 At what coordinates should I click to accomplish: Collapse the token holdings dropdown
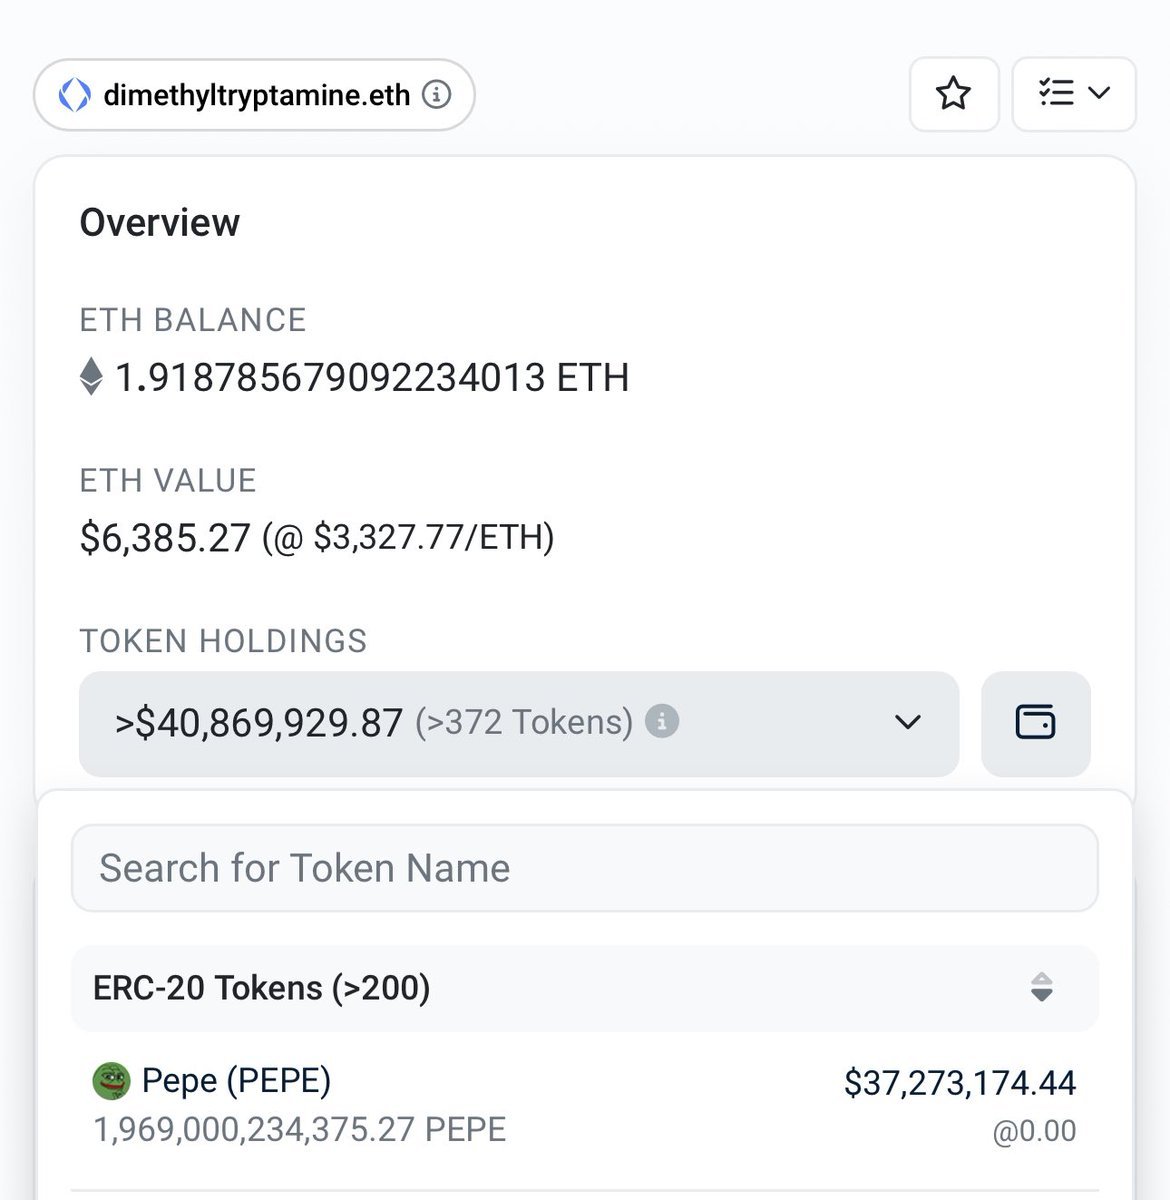tap(519, 723)
